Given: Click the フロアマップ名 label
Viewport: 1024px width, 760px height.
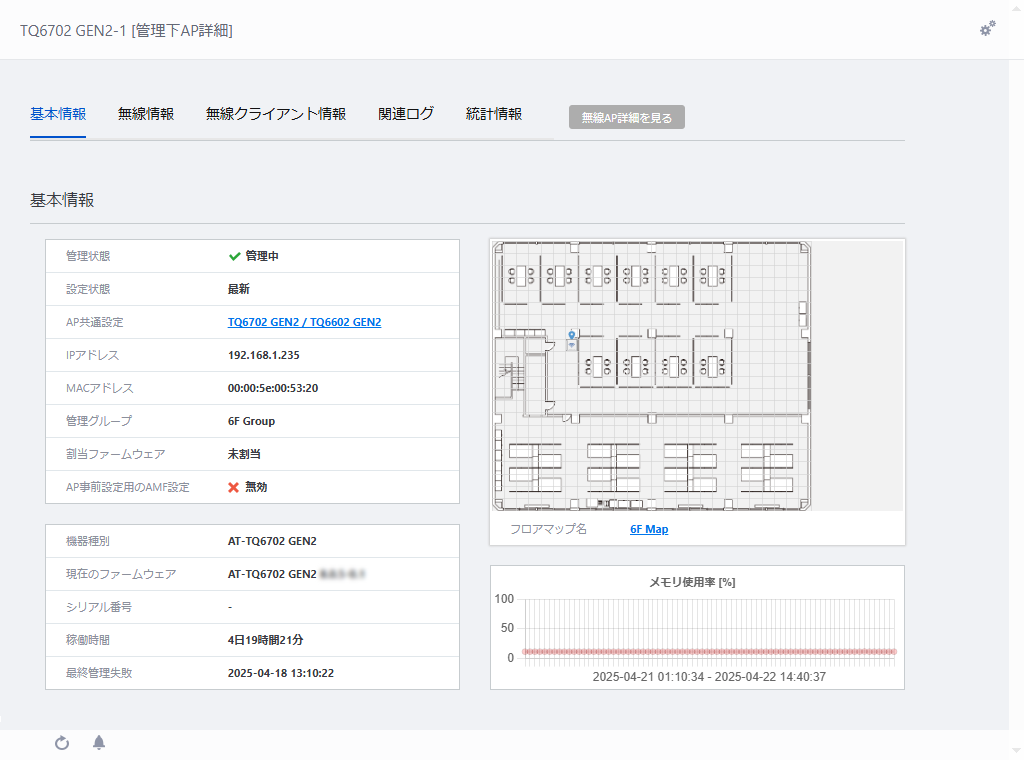Looking at the screenshot, I should (548, 530).
